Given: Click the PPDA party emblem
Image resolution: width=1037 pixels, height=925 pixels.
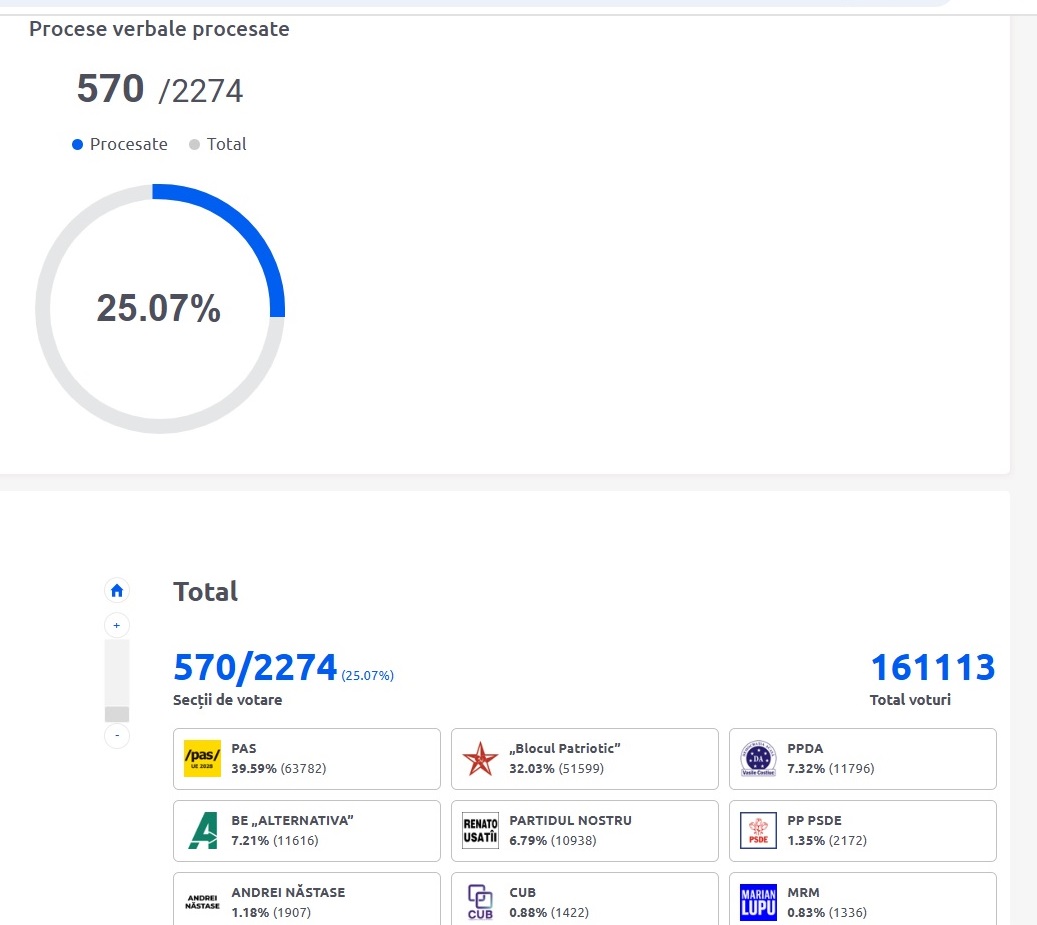Looking at the screenshot, I should (758, 759).
